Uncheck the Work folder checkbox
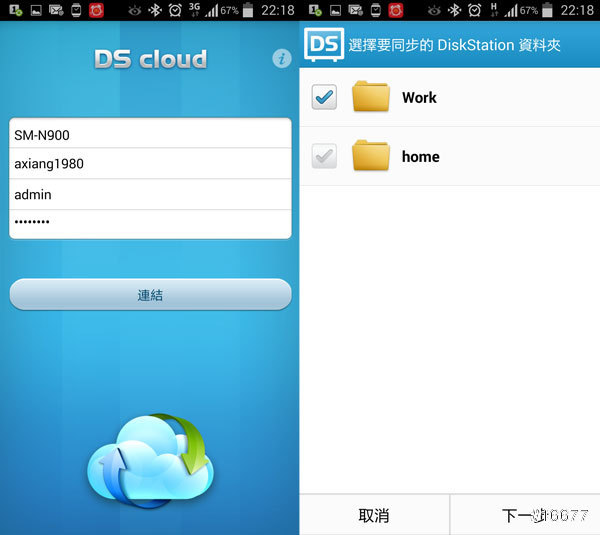This screenshot has height=535, width=600. pos(324,97)
